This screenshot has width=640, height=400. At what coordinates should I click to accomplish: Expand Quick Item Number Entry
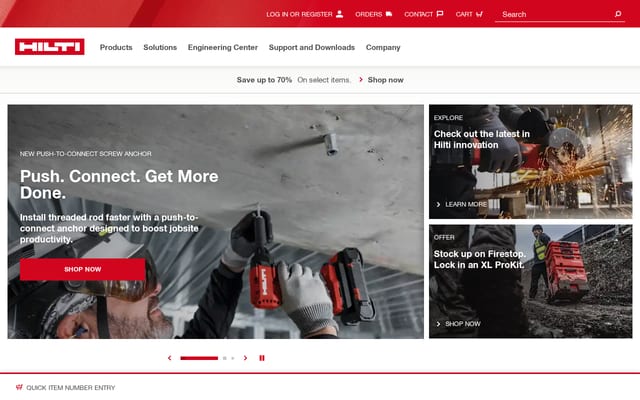point(70,387)
